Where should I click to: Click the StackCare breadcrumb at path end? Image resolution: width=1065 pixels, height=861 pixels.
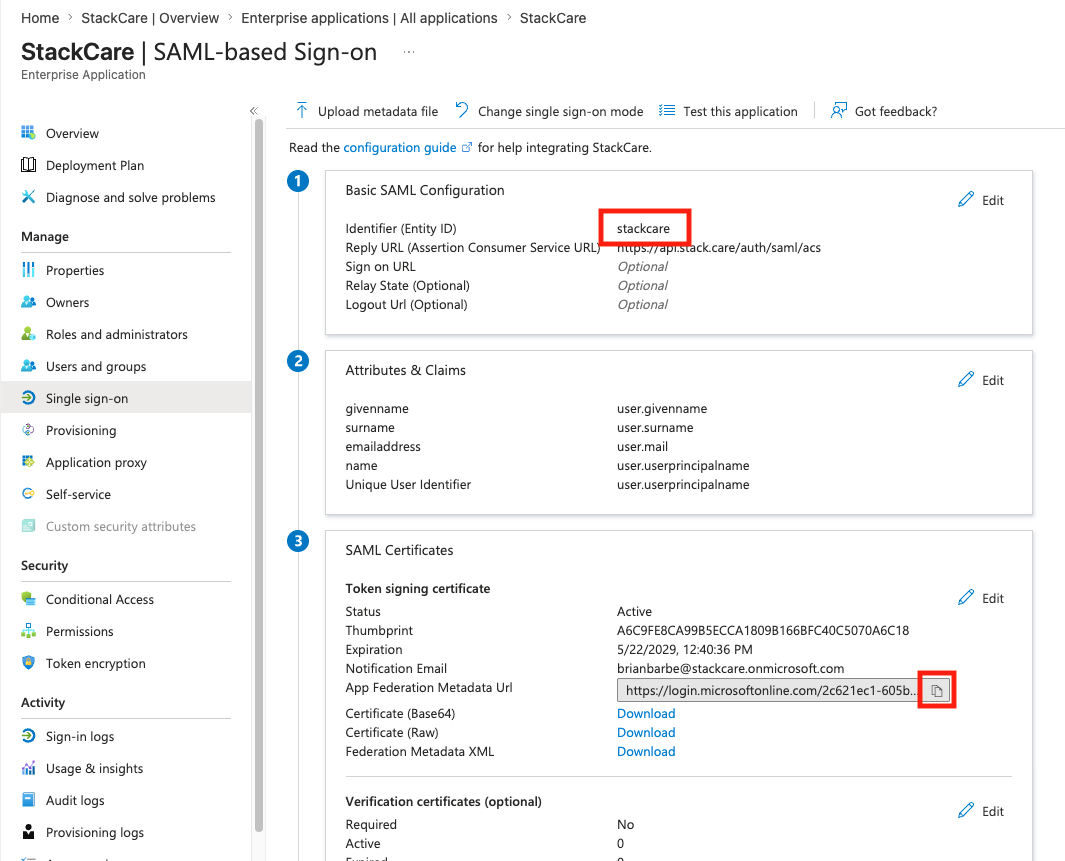click(x=553, y=18)
